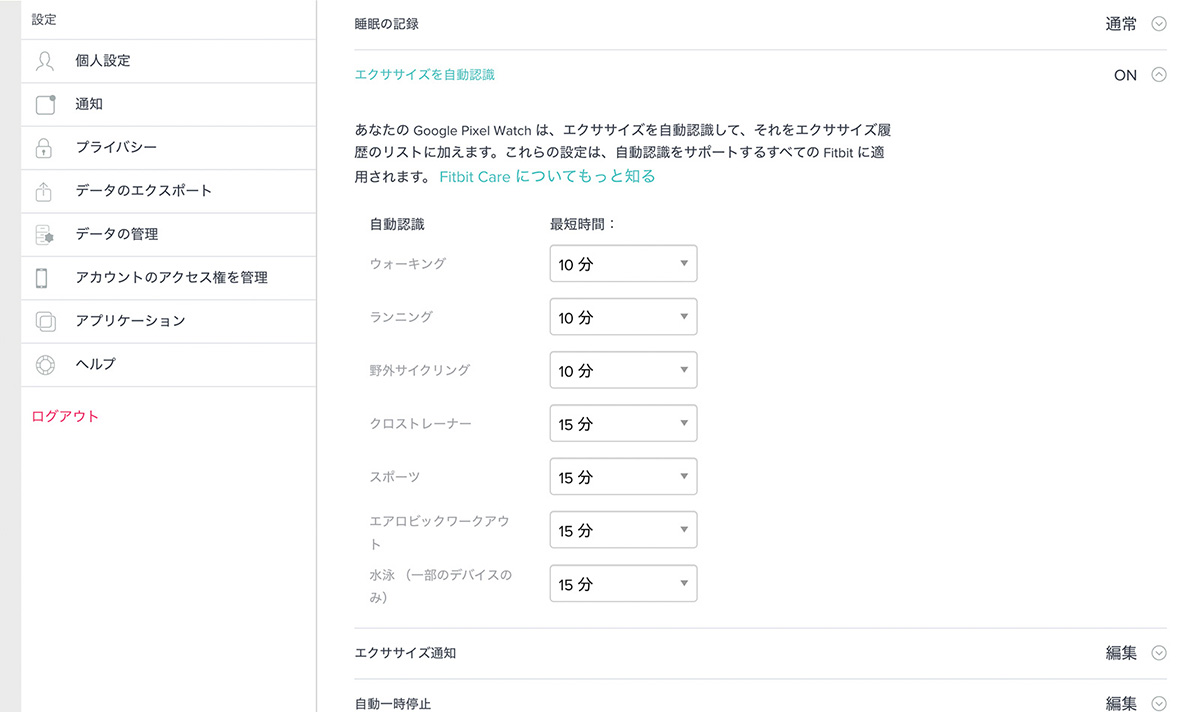The height and width of the screenshot is (712, 1200).
Task: Expand the 睡眠の記録 chevron
Action: click(x=1159, y=24)
